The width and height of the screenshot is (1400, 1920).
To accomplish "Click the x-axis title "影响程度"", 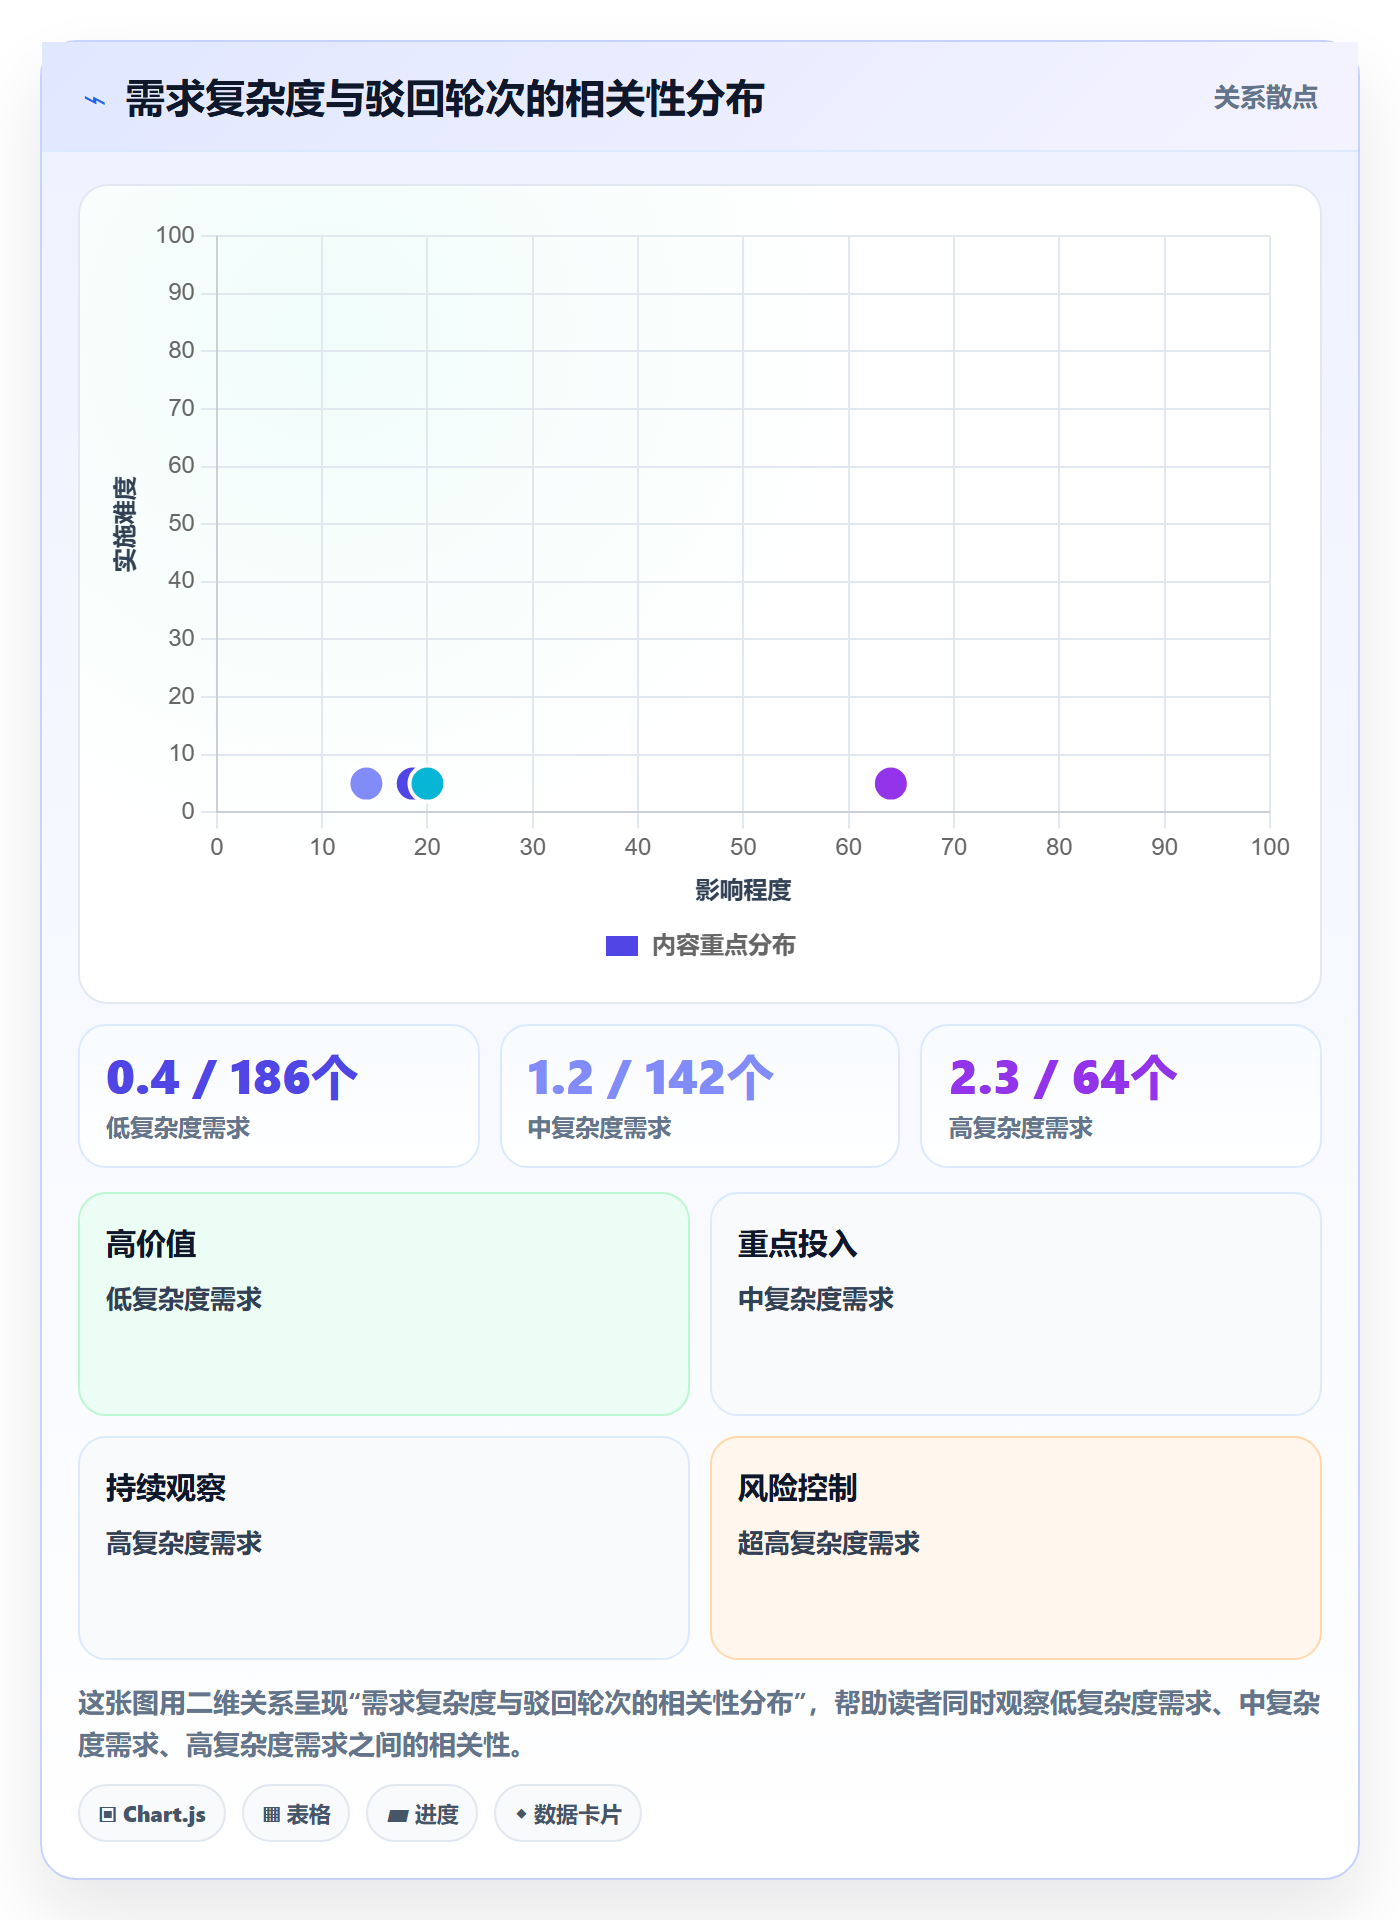I will click(743, 890).
